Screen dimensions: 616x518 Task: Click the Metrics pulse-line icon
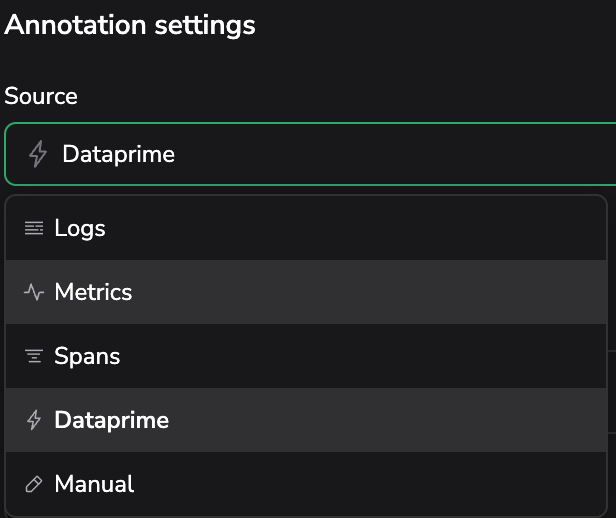(34, 293)
